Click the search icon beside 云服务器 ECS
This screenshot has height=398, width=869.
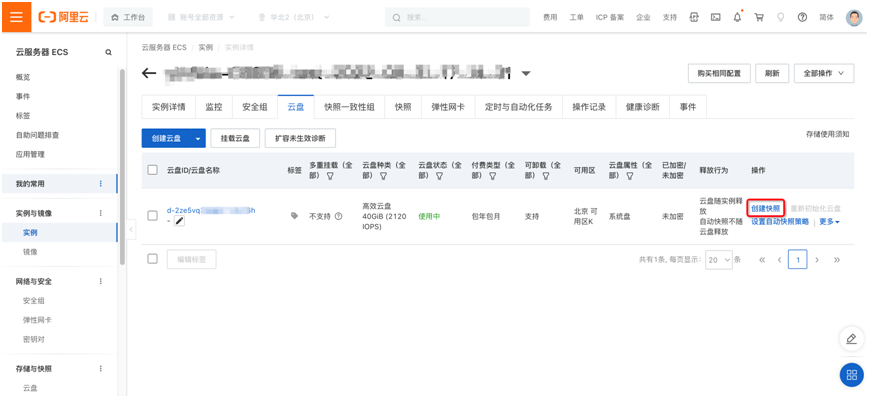tap(109, 52)
